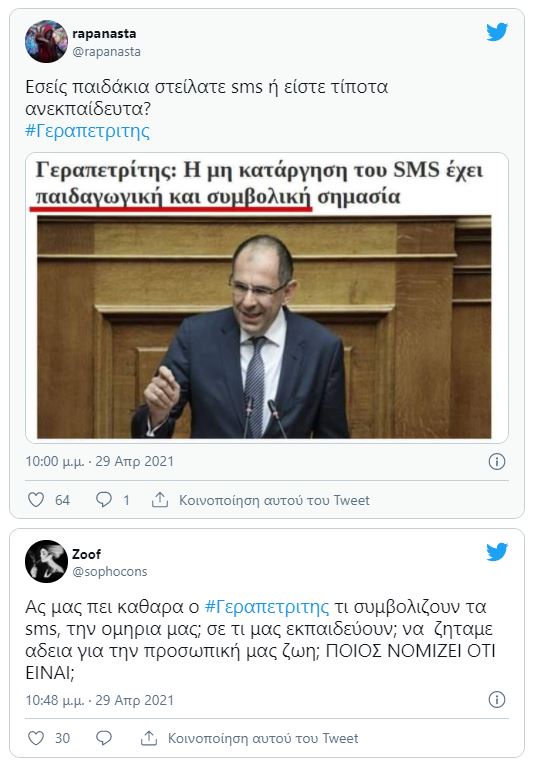Open Zoof's profile avatar
The width and height of the screenshot is (536, 763).
(46, 562)
